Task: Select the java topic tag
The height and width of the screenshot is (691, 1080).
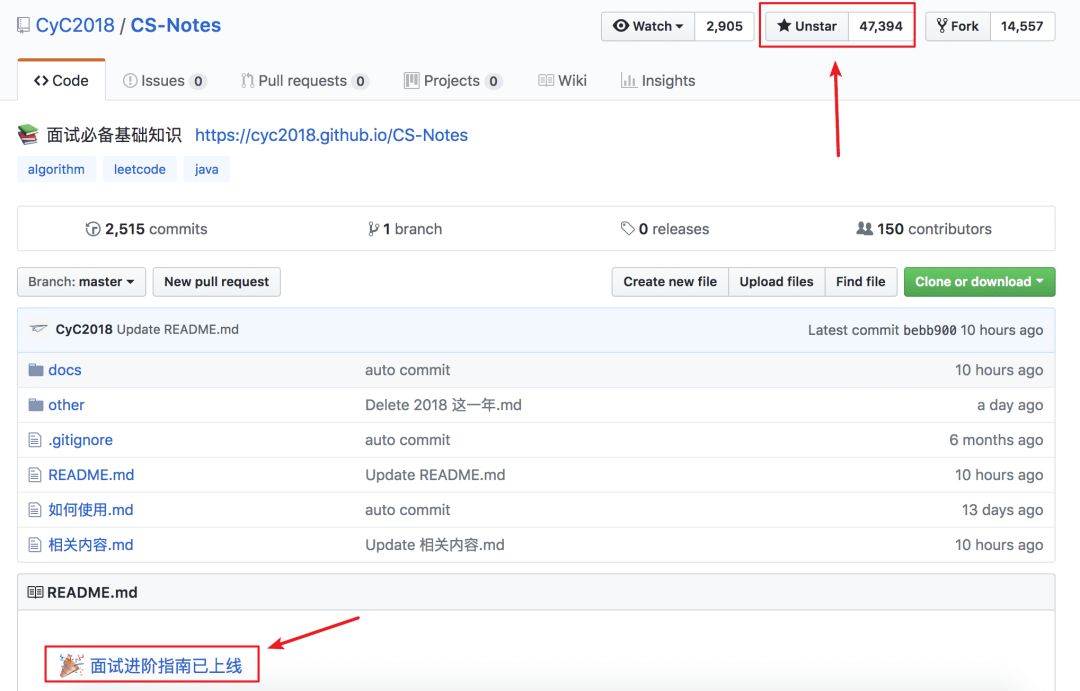Action: [x=206, y=169]
